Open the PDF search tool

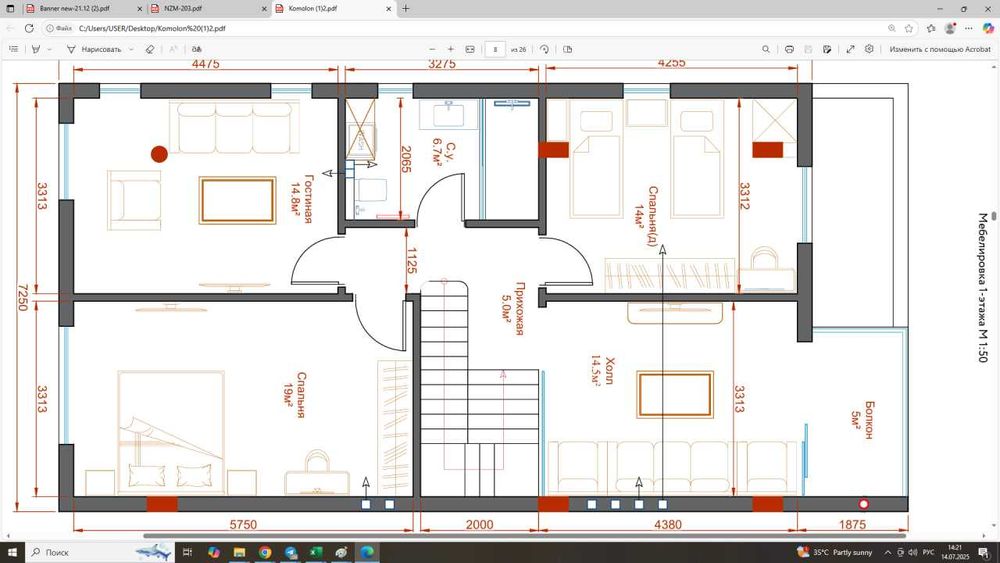(x=766, y=48)
